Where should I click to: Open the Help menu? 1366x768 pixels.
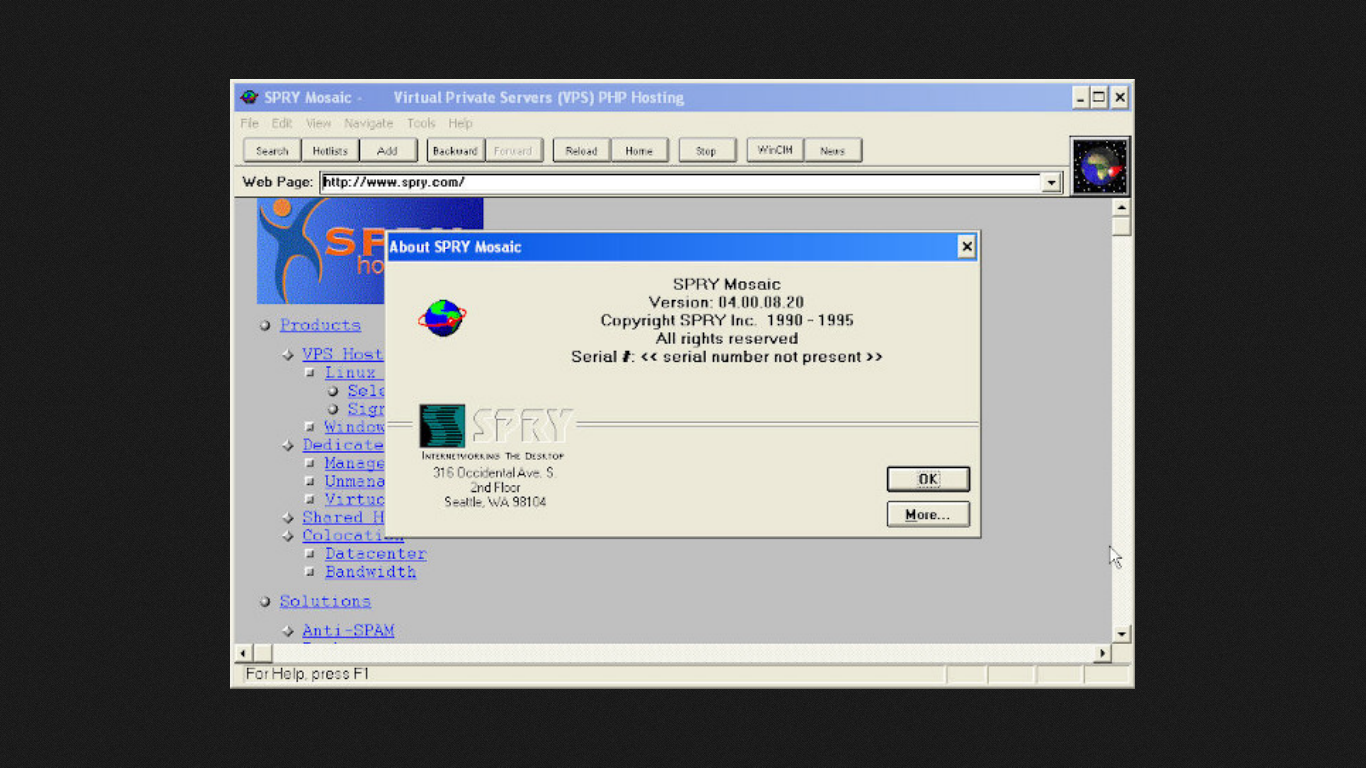460,123
